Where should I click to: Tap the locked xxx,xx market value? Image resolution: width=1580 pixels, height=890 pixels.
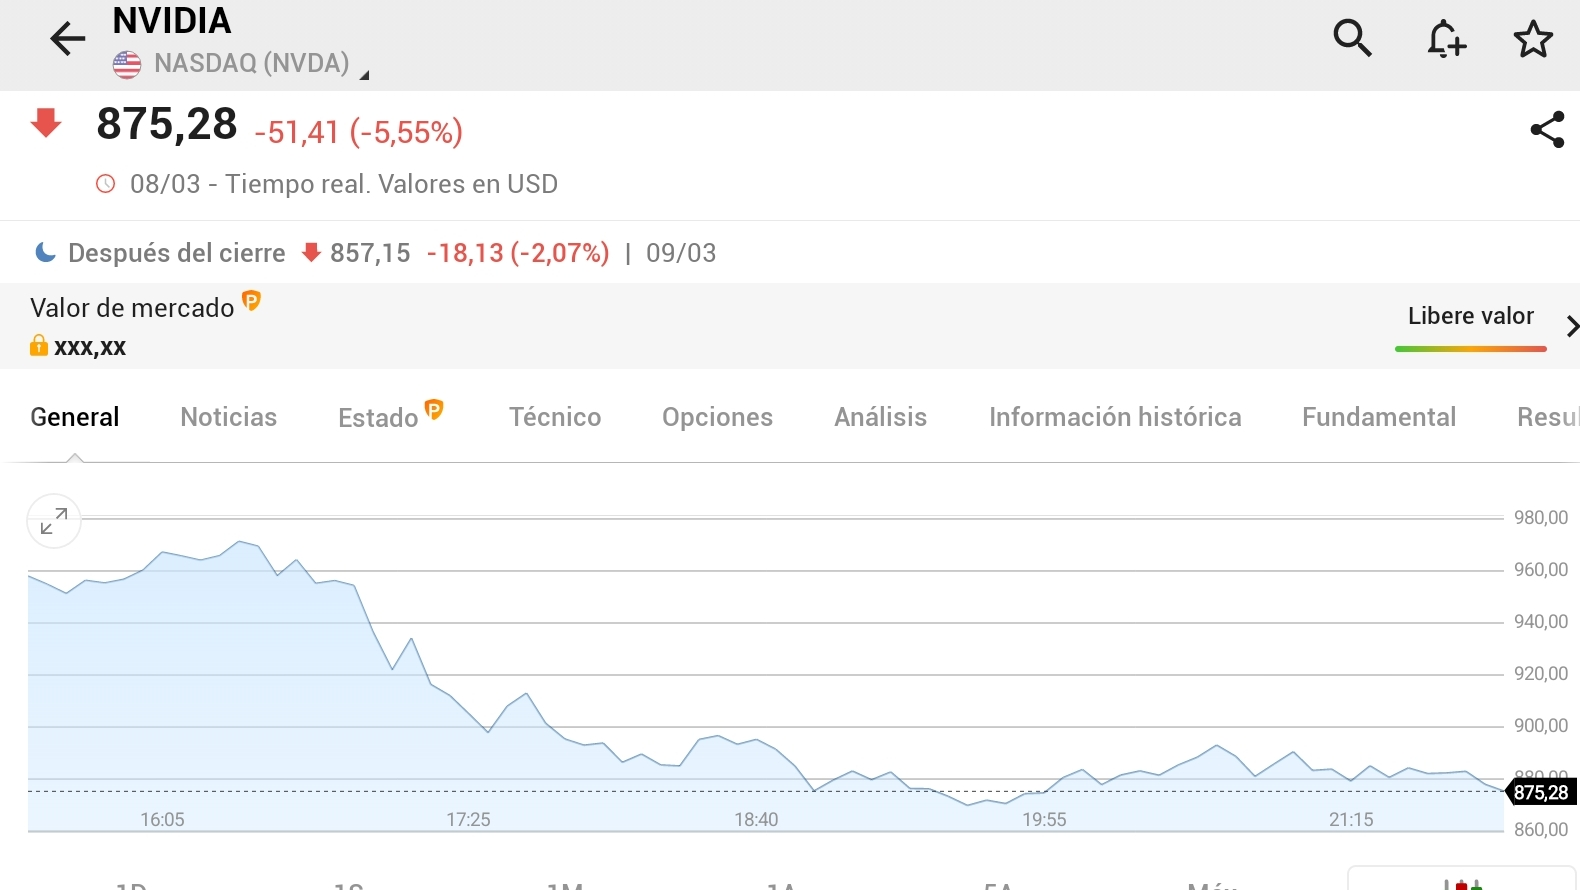pos(90,347)
